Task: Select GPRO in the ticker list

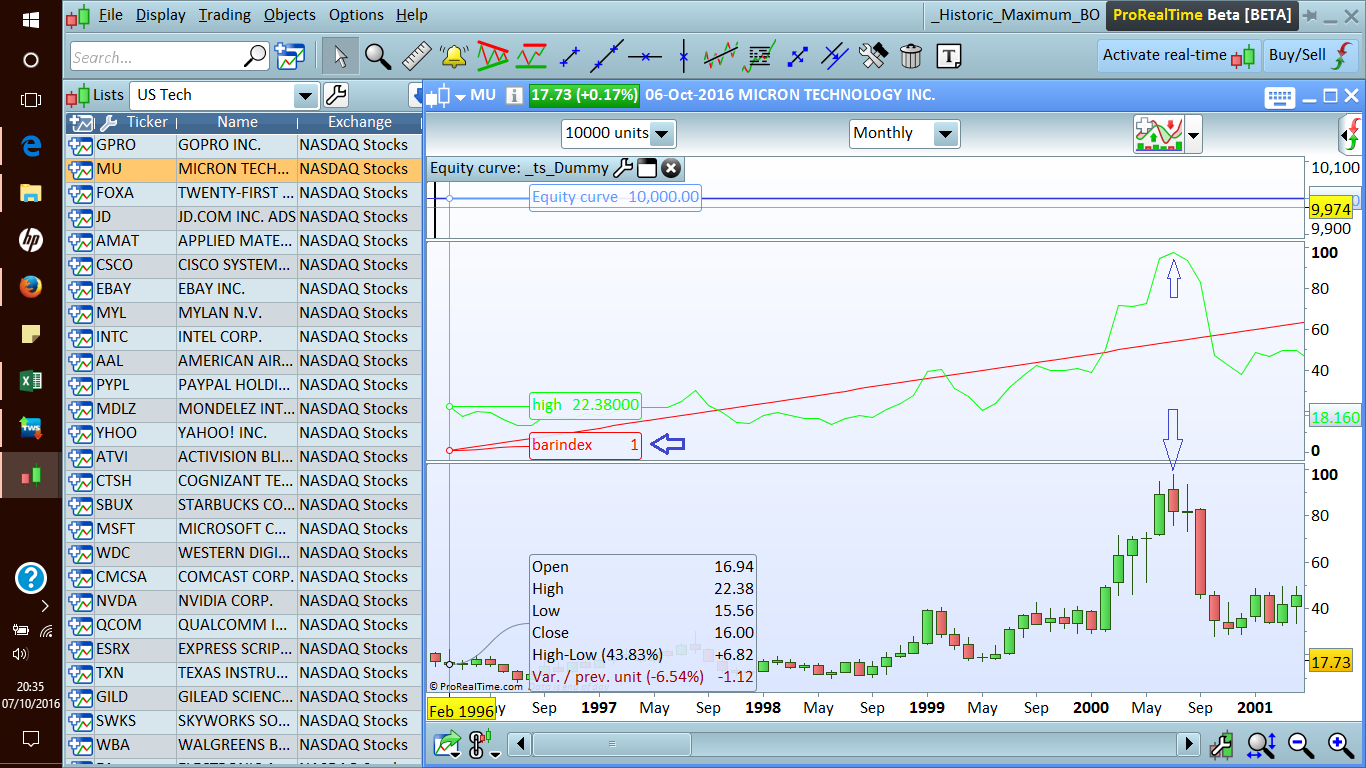Action: (x=244, y=145)
